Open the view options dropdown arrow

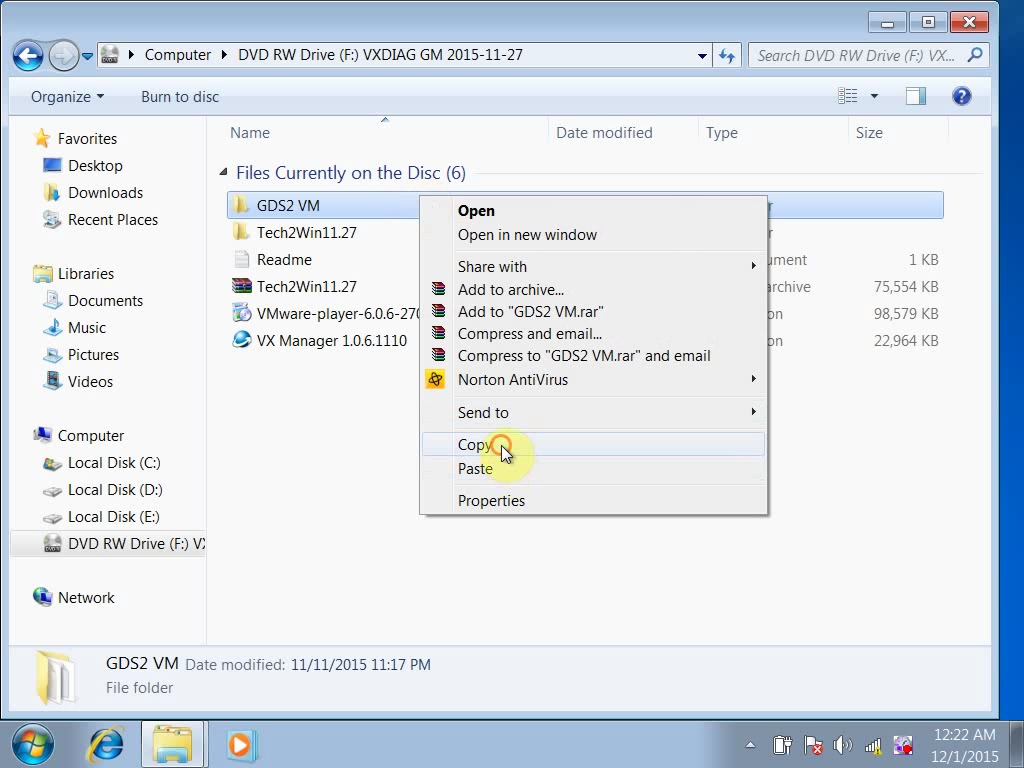[874, 96]
